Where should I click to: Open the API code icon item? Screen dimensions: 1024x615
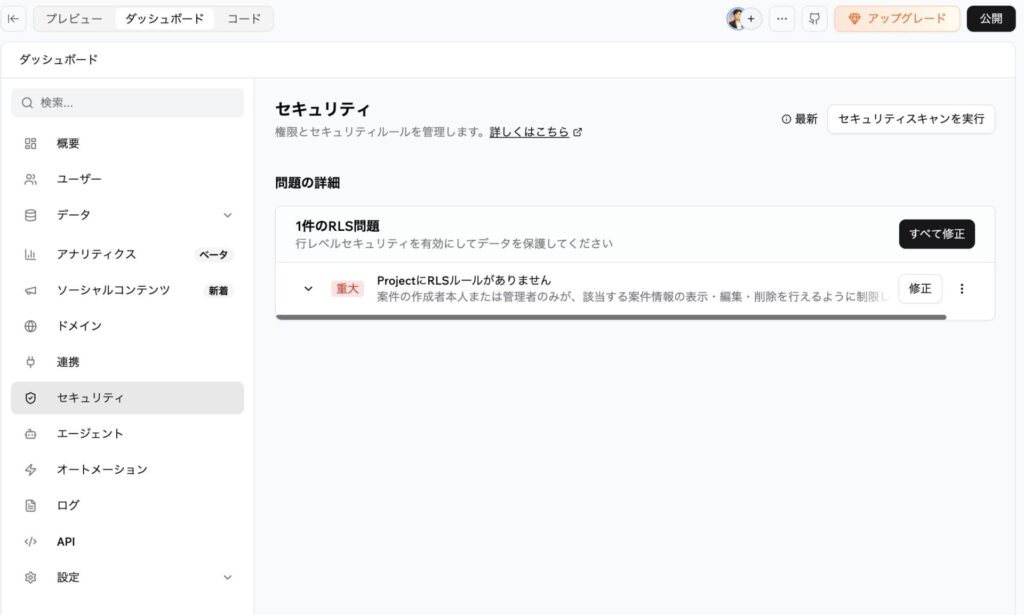(x=31, y=542)
